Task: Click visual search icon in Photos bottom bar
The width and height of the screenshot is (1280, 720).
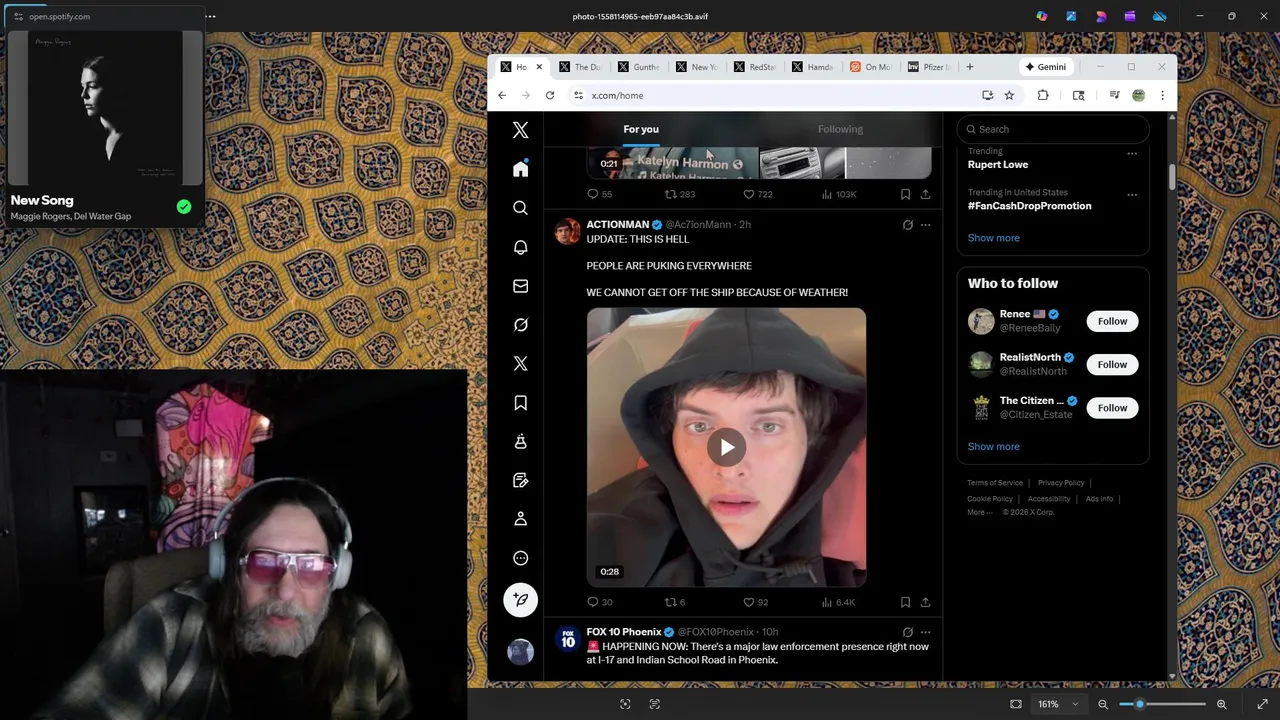Action: [625, 704]
